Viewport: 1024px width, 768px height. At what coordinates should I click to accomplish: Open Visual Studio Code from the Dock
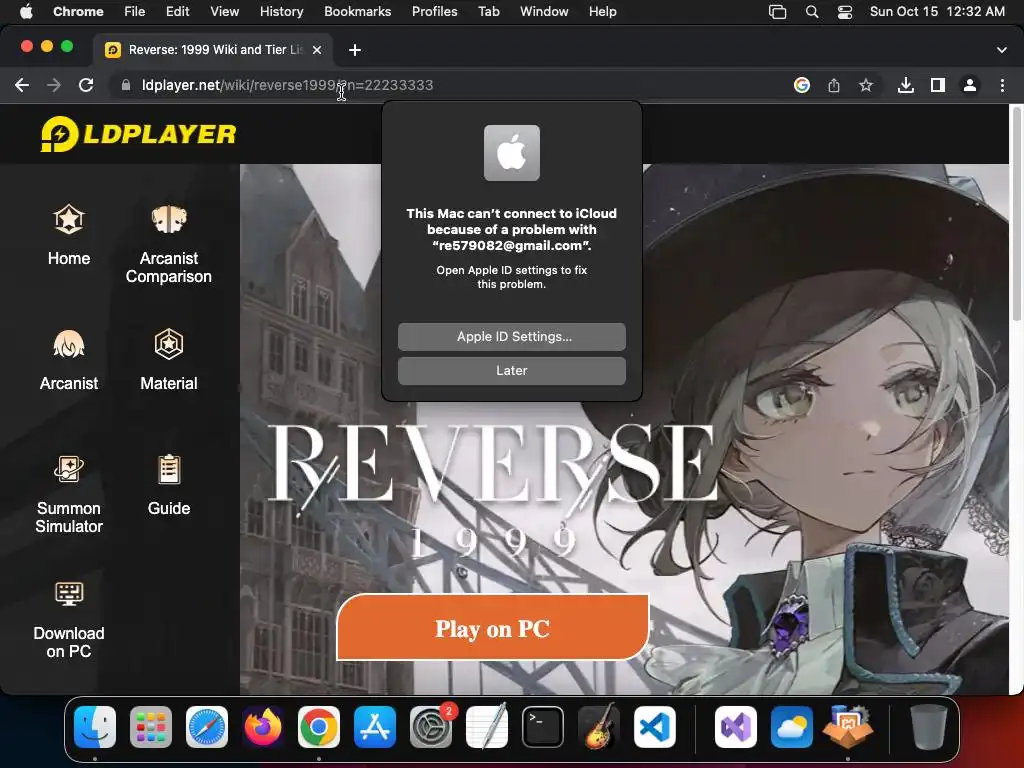pyautogui.click(x=654, y=727)
